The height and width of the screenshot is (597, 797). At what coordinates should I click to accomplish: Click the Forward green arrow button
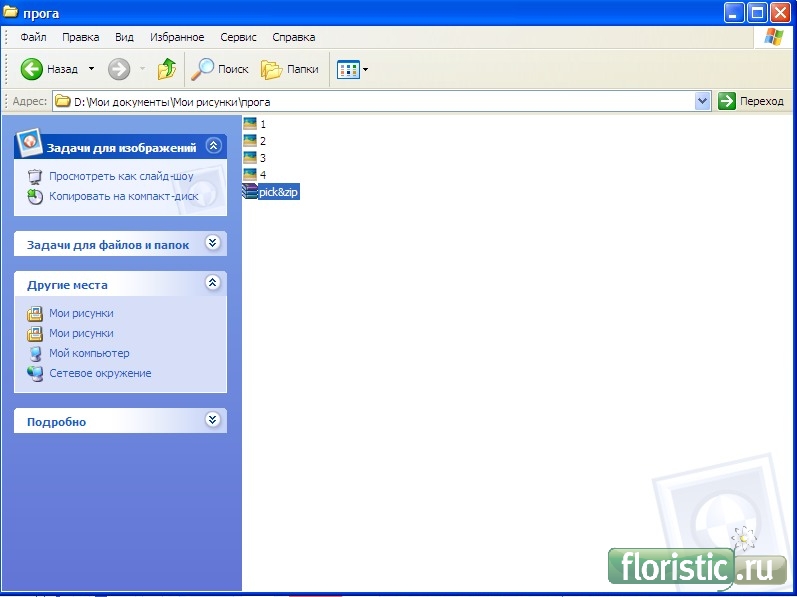(x=119, y=69)
